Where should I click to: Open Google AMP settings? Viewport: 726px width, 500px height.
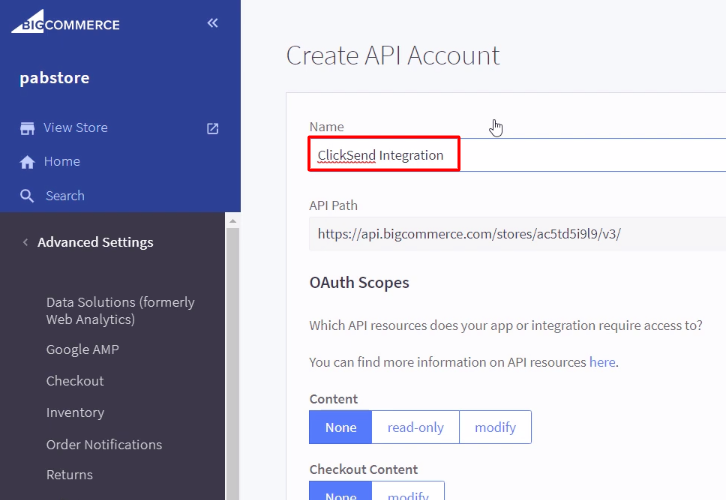[x=82, y=350]
